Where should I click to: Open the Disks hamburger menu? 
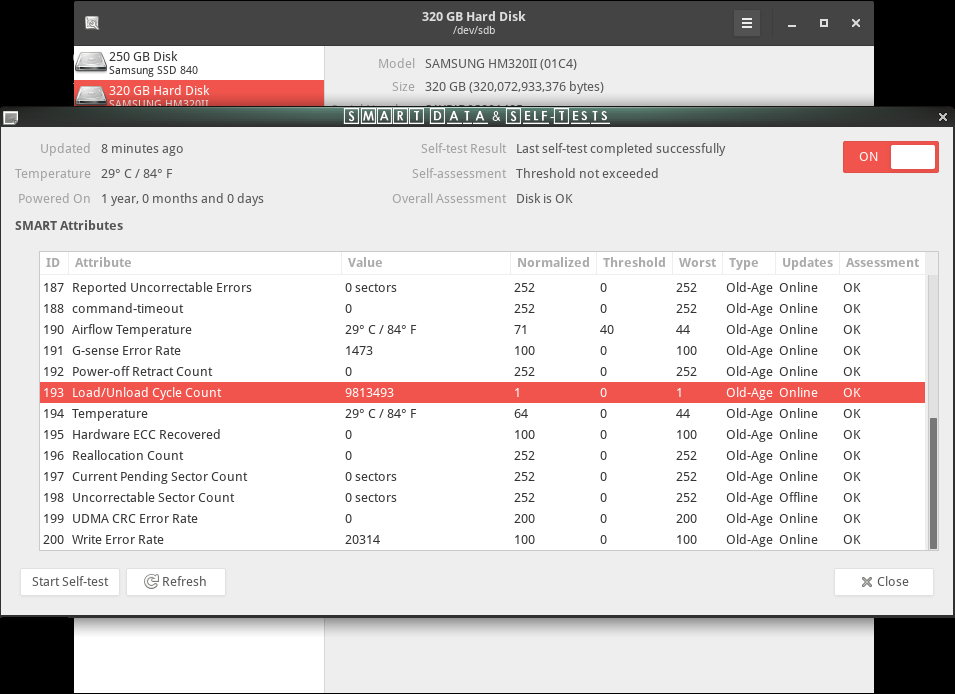[x=747, y=23]
